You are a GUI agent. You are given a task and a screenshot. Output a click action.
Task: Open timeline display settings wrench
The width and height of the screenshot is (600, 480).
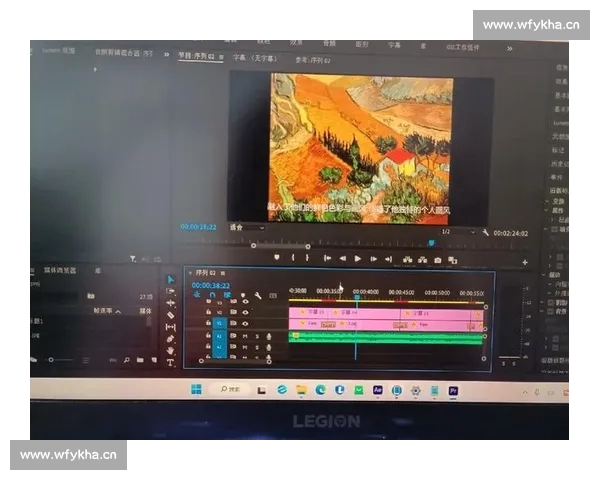258,296
